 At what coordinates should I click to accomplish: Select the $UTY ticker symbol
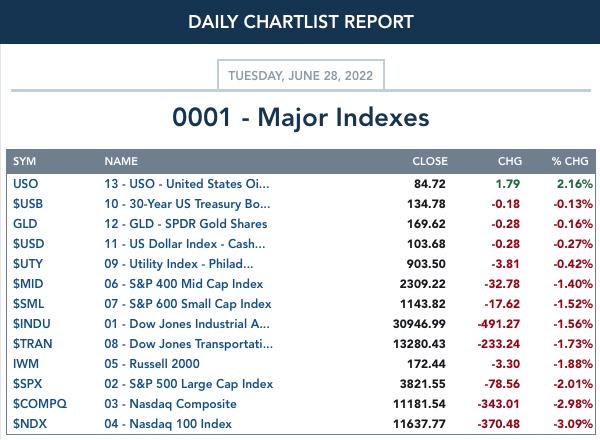(28, 264)
